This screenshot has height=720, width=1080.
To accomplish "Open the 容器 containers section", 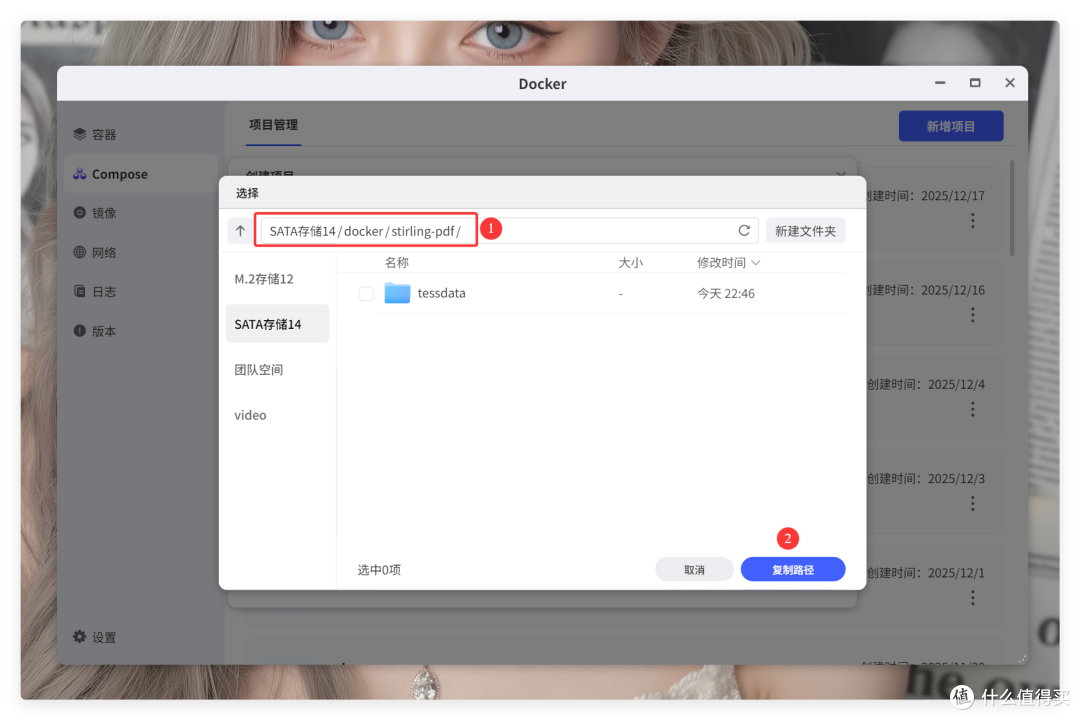I will click(x=95, y=134).
